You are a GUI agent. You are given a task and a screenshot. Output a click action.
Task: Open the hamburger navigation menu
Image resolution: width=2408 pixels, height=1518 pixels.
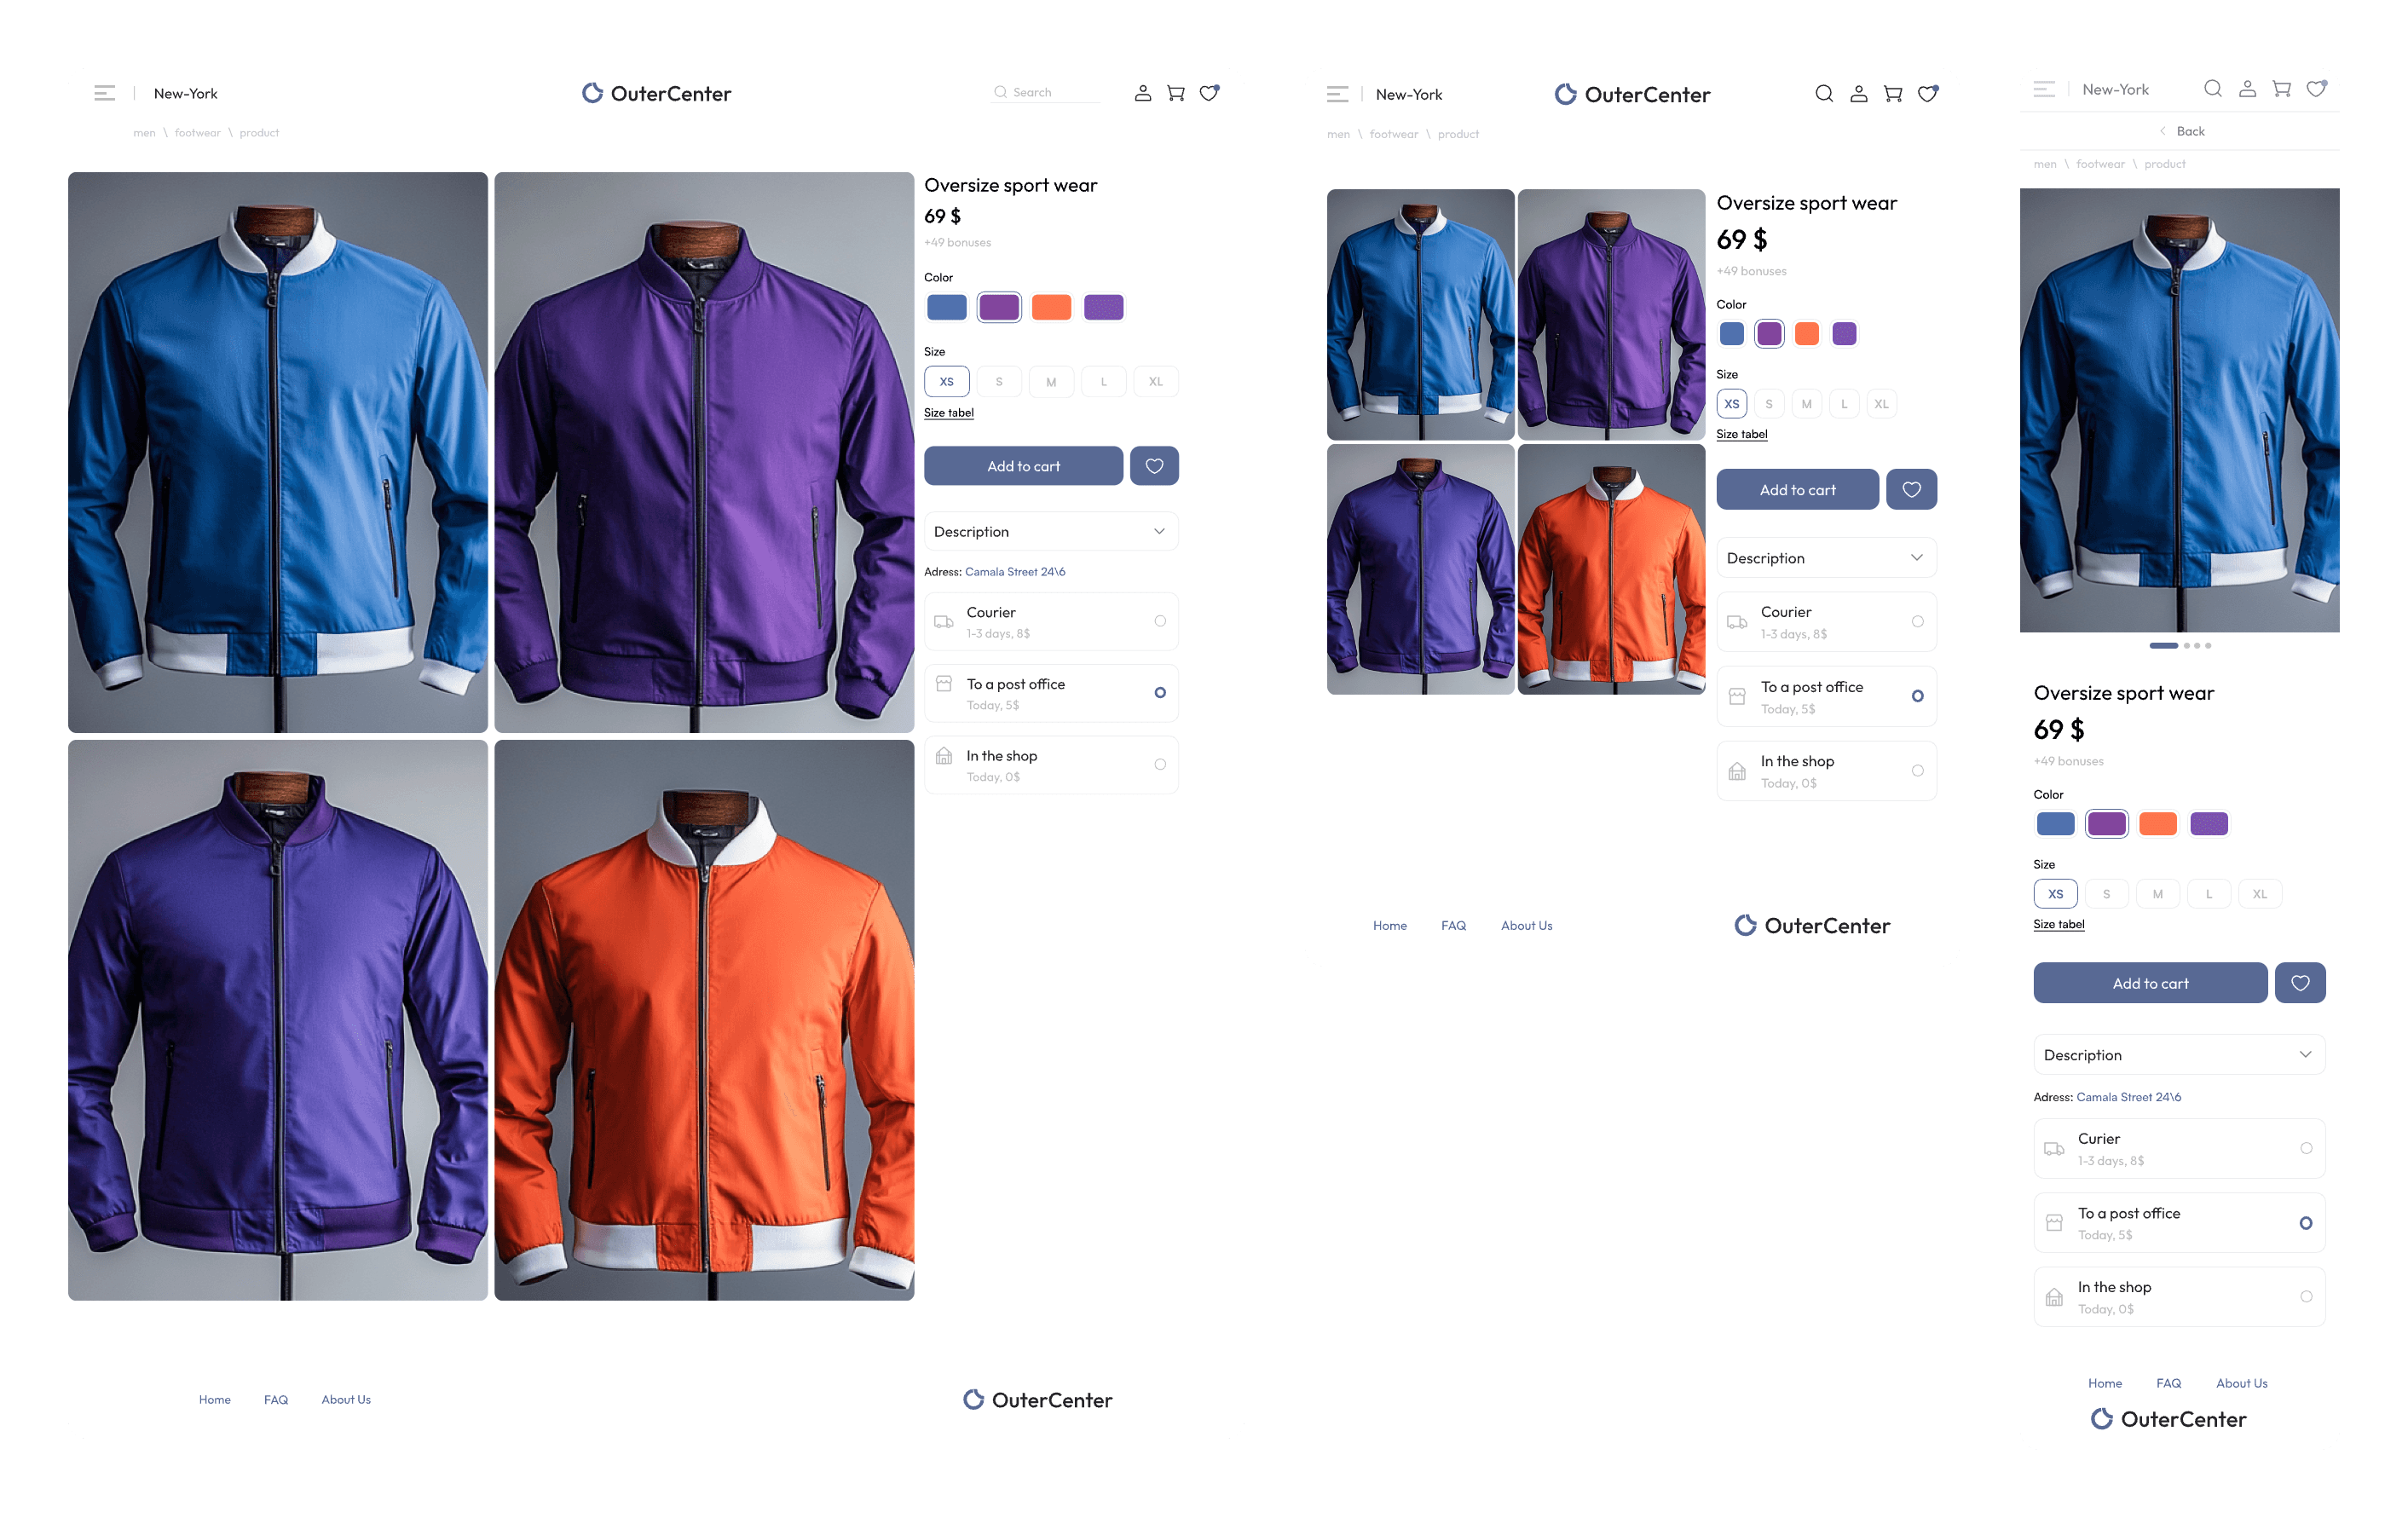[104, 93]
